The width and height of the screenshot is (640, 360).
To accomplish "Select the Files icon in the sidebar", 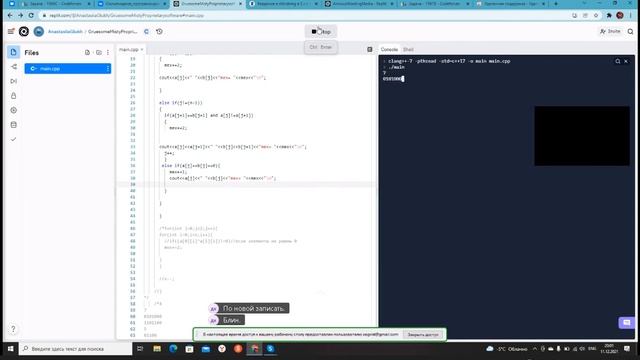I will (x=13, y=52).
